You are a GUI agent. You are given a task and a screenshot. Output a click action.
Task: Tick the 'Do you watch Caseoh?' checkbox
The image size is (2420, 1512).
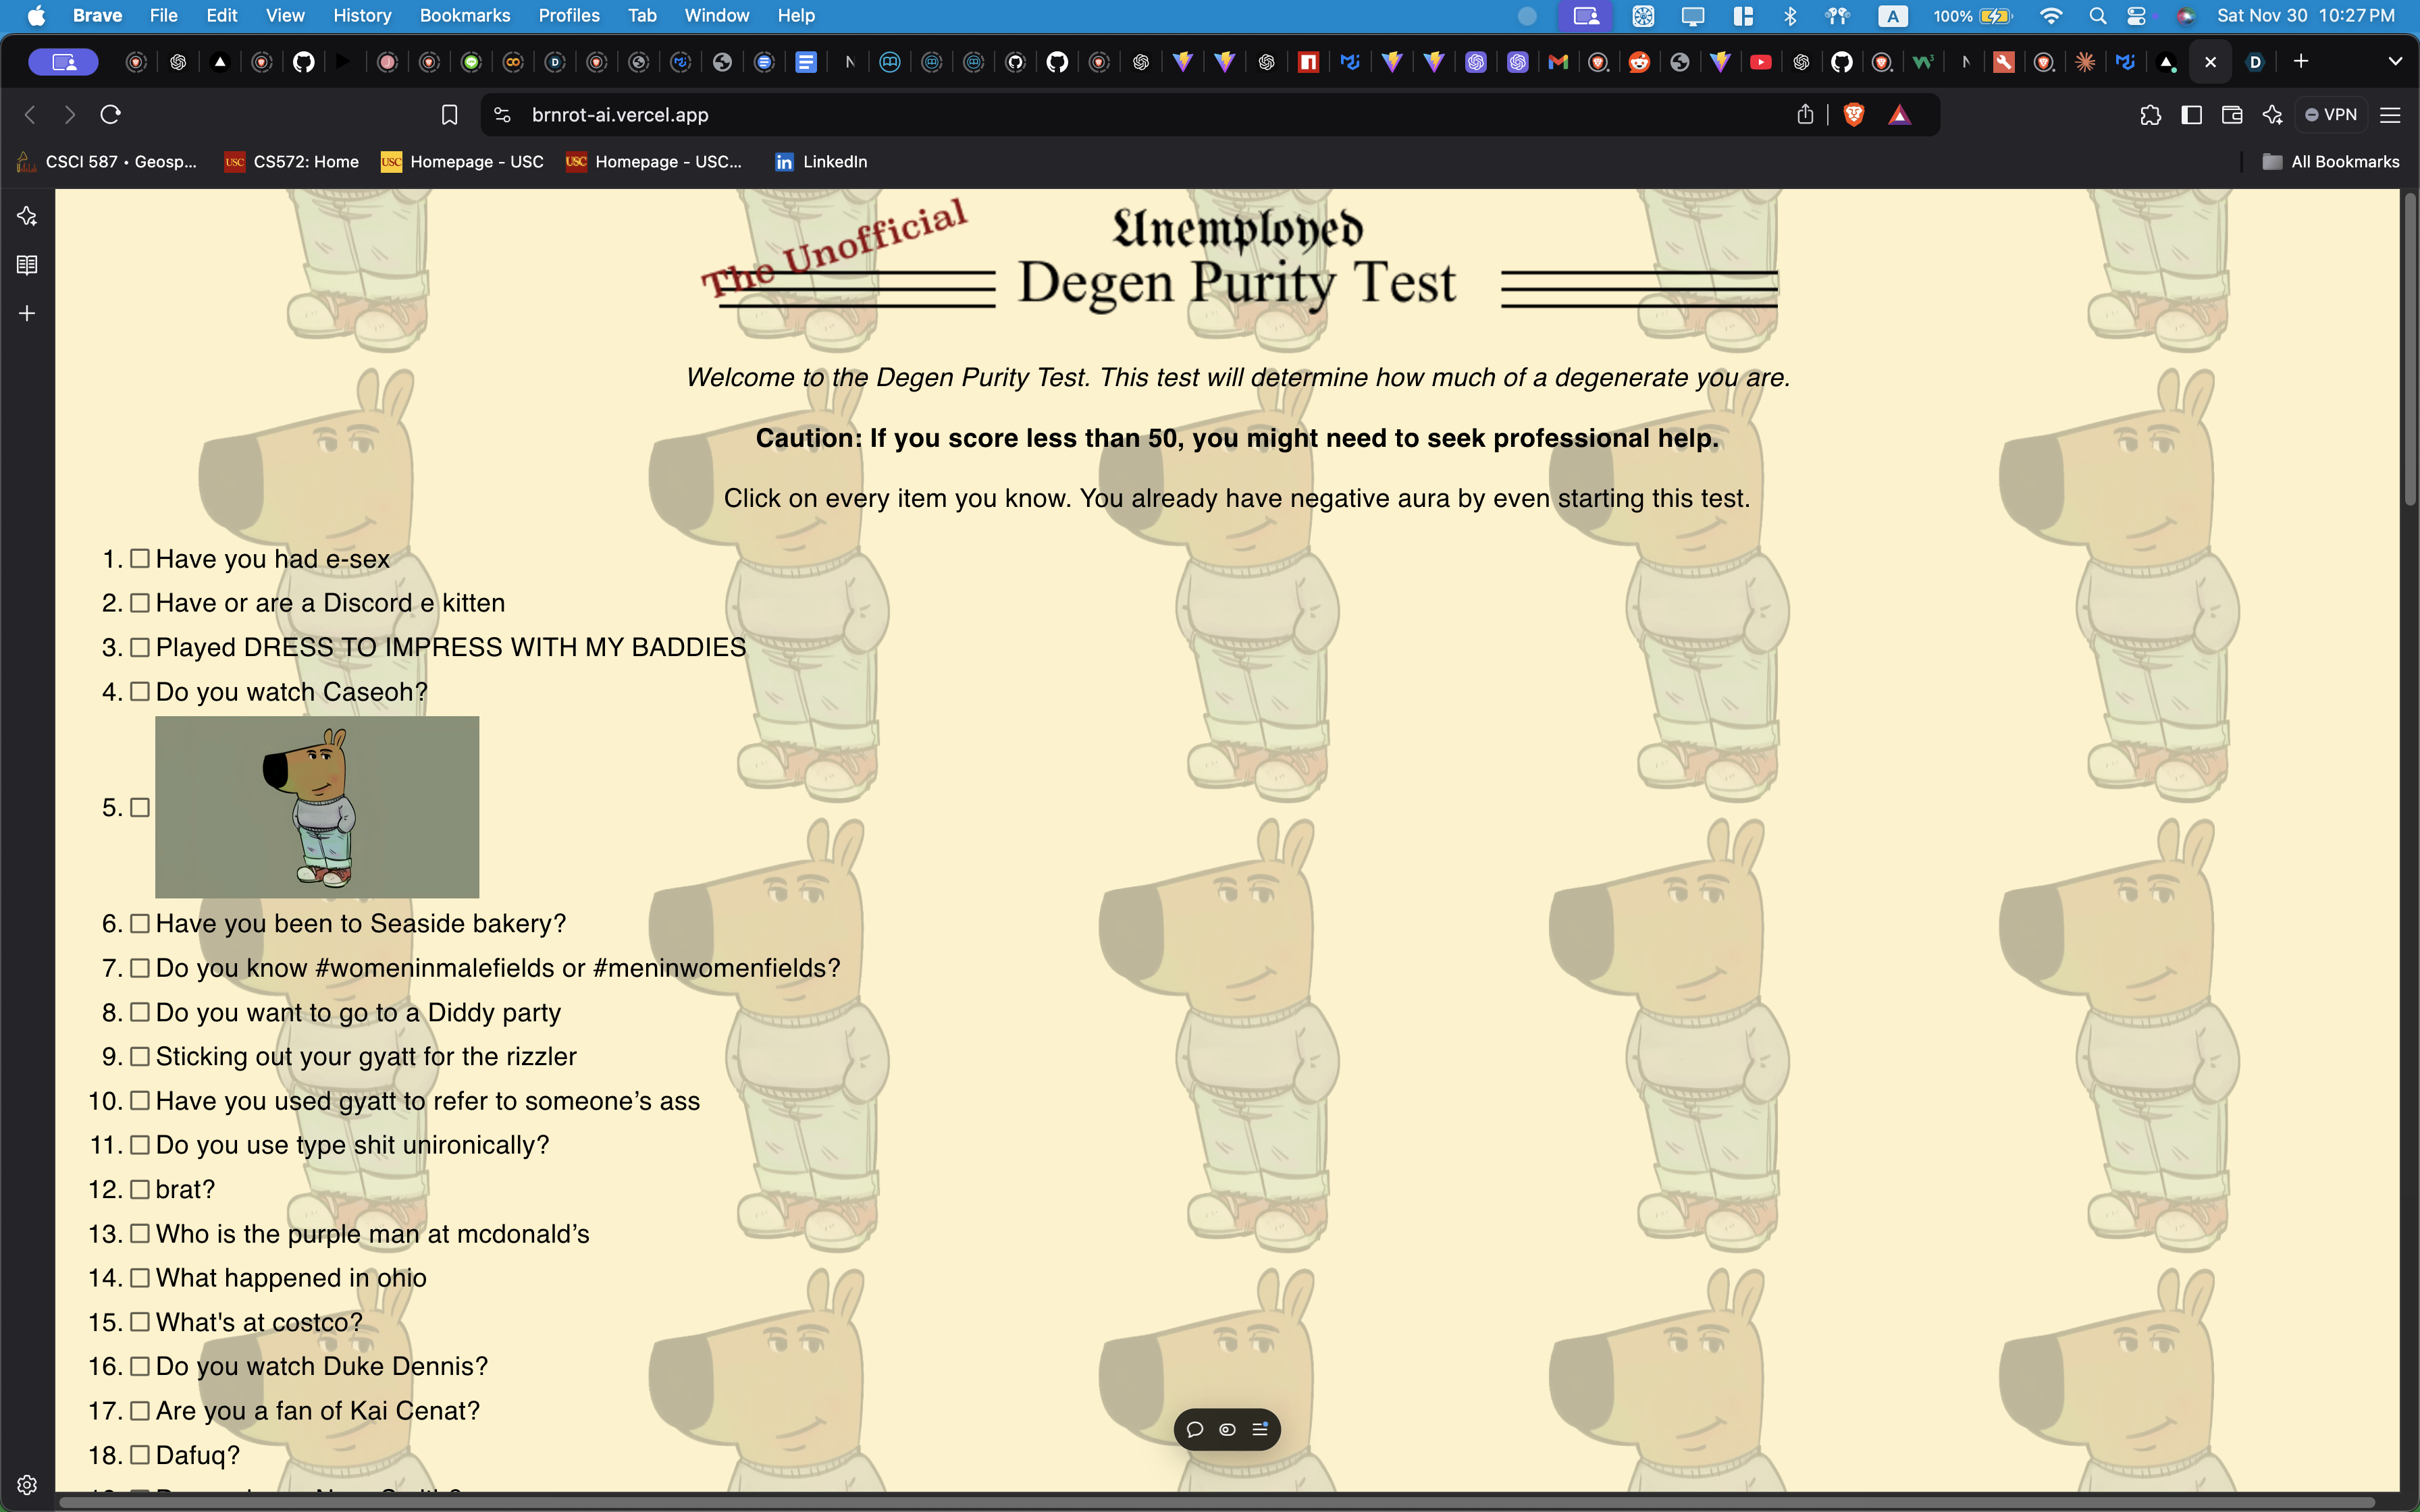coord(140,692)
